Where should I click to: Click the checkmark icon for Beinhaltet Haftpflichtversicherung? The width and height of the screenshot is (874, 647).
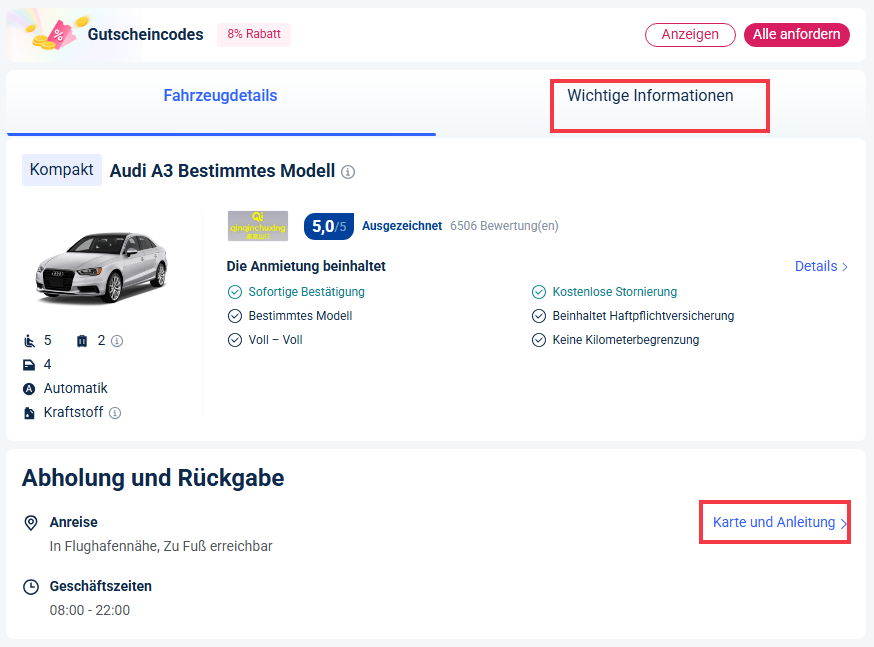point(538,316)
